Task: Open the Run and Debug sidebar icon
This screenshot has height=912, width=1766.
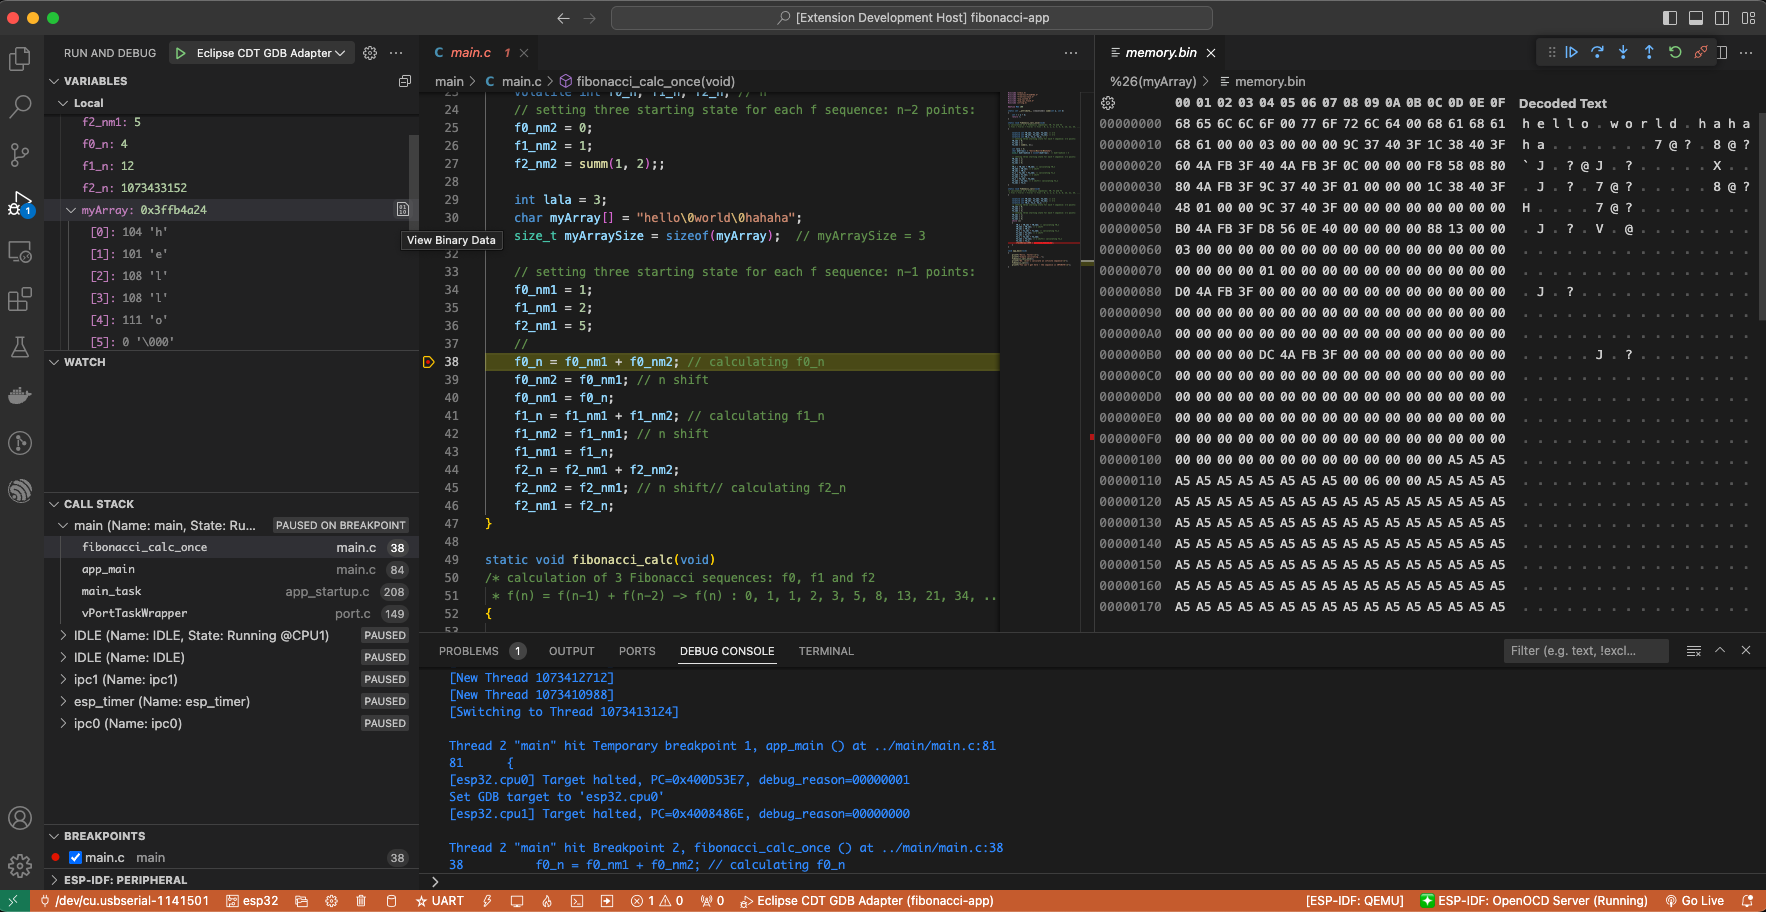Action: tap(20, 203)
